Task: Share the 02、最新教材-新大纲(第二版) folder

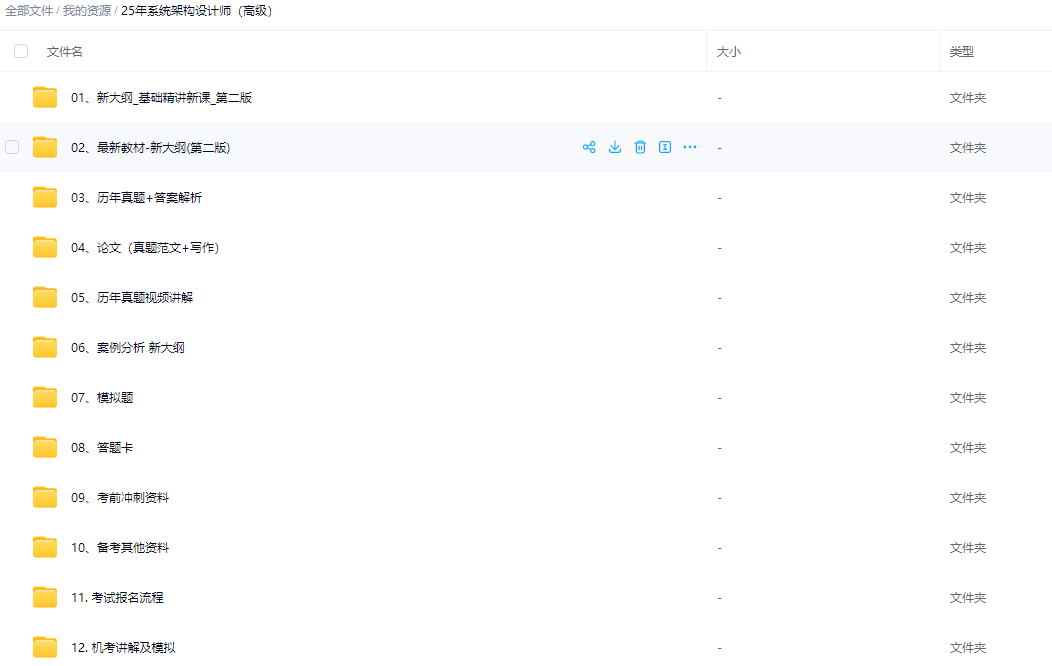Action: [589, 147]
